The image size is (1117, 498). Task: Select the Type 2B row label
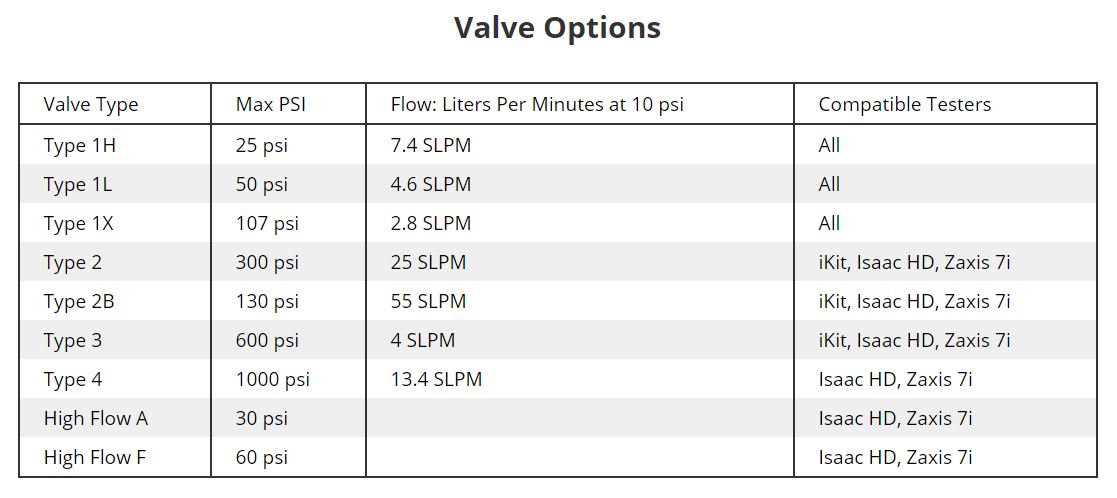pos(78,301)
